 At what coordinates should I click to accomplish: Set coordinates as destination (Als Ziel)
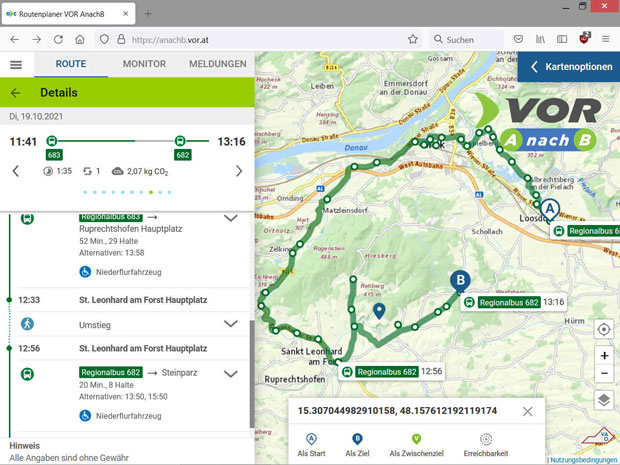click(x=357, y=445)
